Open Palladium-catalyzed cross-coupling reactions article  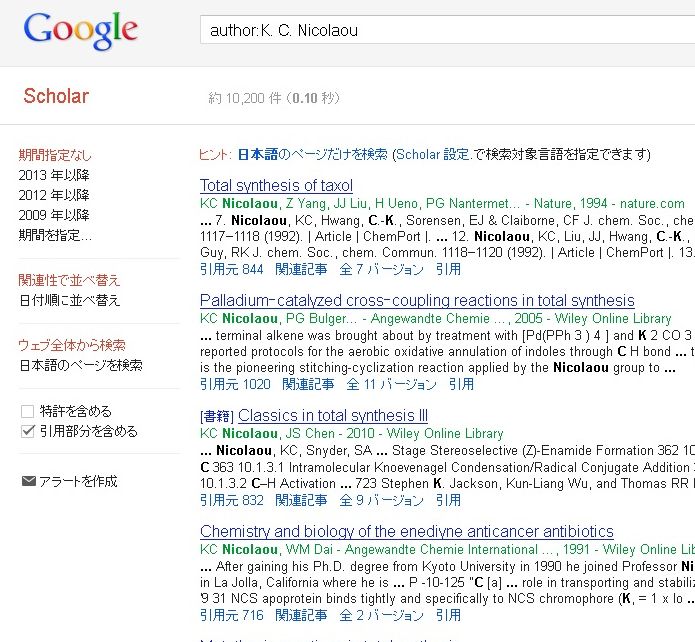pos(417,300)
